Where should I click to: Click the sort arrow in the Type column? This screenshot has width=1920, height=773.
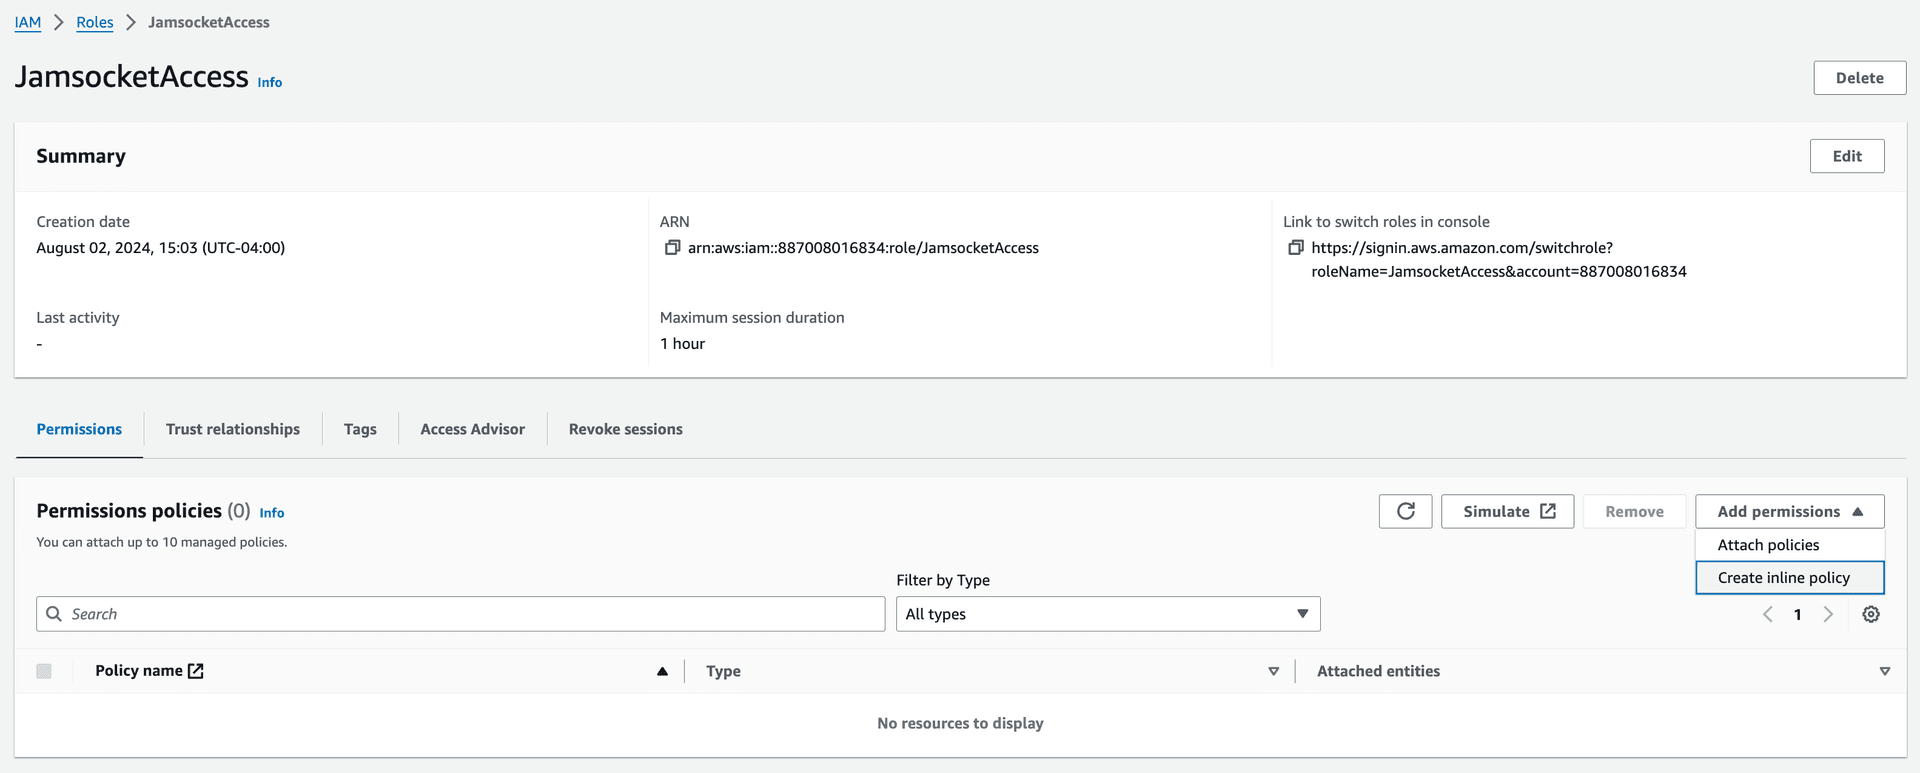pyautogui.click(x=1273, y=671)
